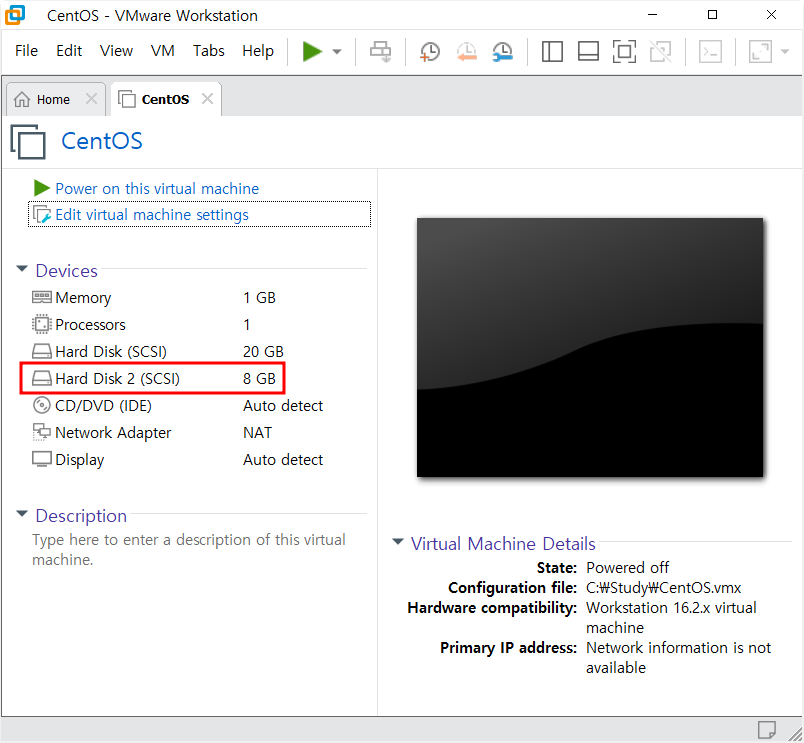
Task: Open the Help menu
Action: (258, 51)
